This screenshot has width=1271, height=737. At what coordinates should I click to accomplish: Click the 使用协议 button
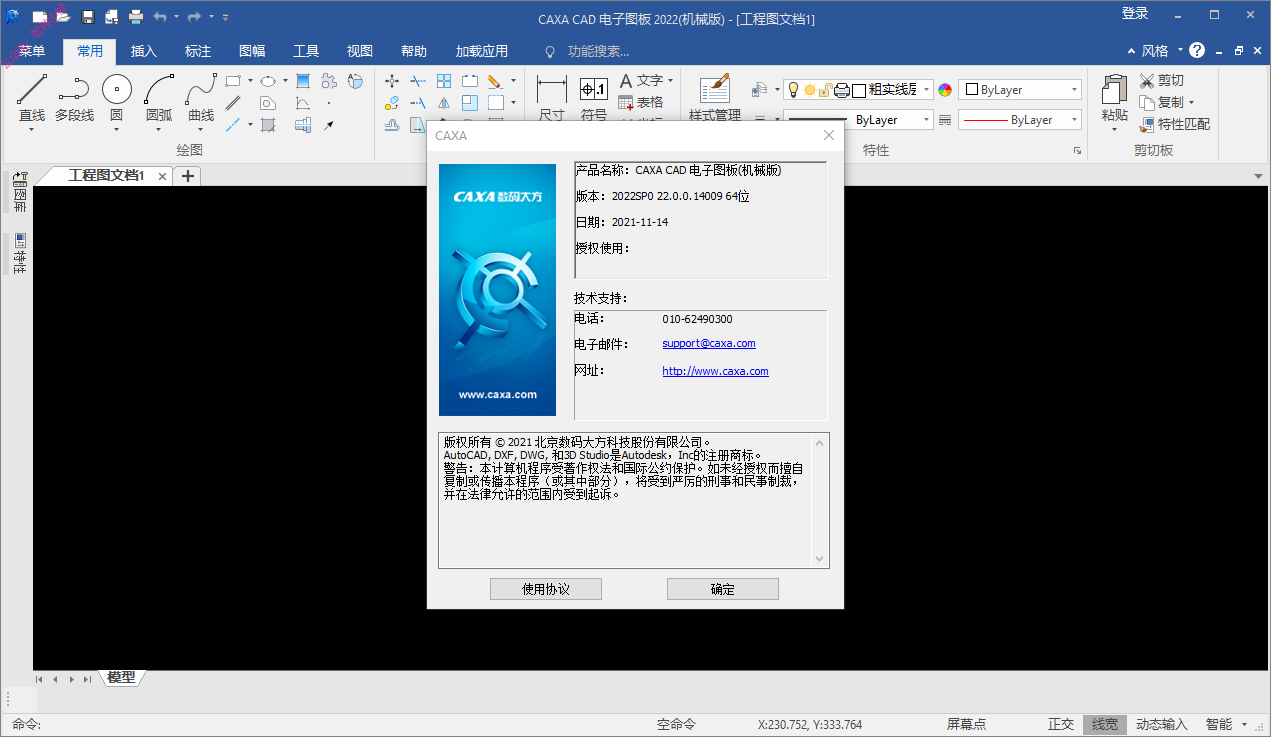[x=546, y=589]
